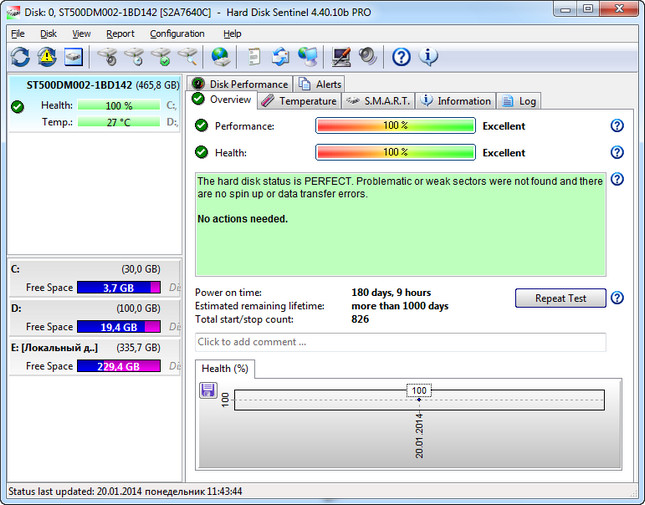
Task: Click the 'Status last updated' status bar text
Action: (125, 491)
